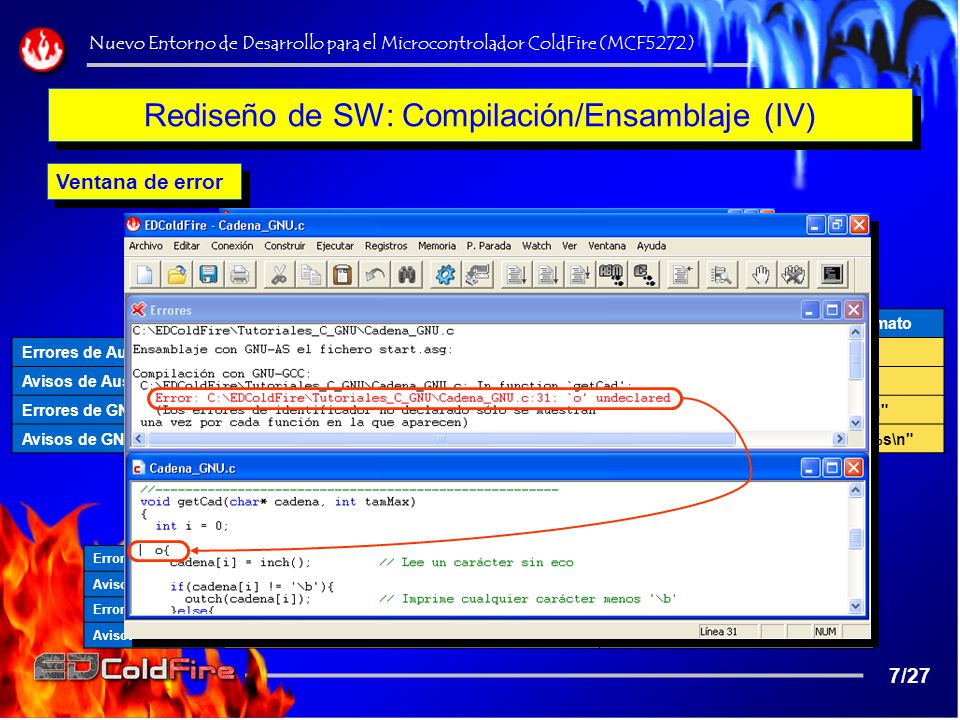Open the Ejecutar menu
The width and height of the screenshot is (960, 720).
tap(335, 246)
